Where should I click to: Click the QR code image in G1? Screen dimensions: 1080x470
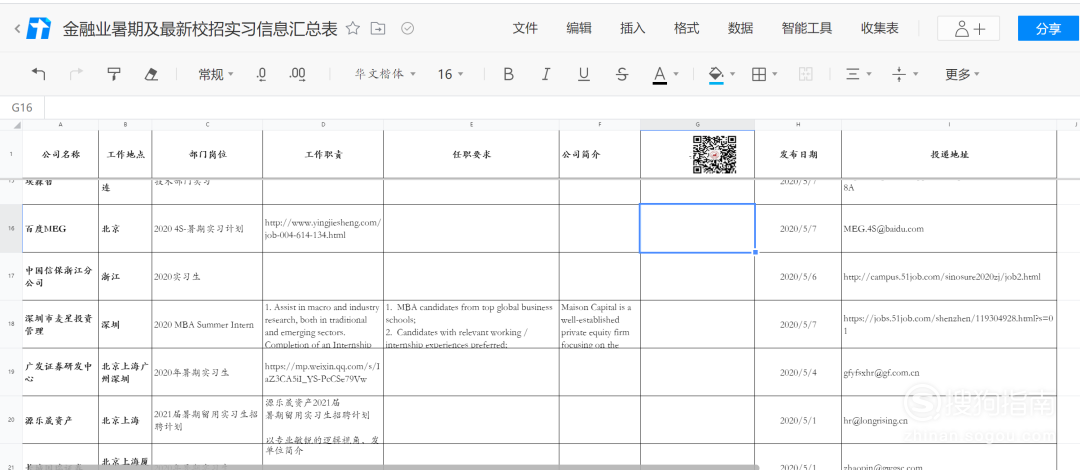(714, 154)
